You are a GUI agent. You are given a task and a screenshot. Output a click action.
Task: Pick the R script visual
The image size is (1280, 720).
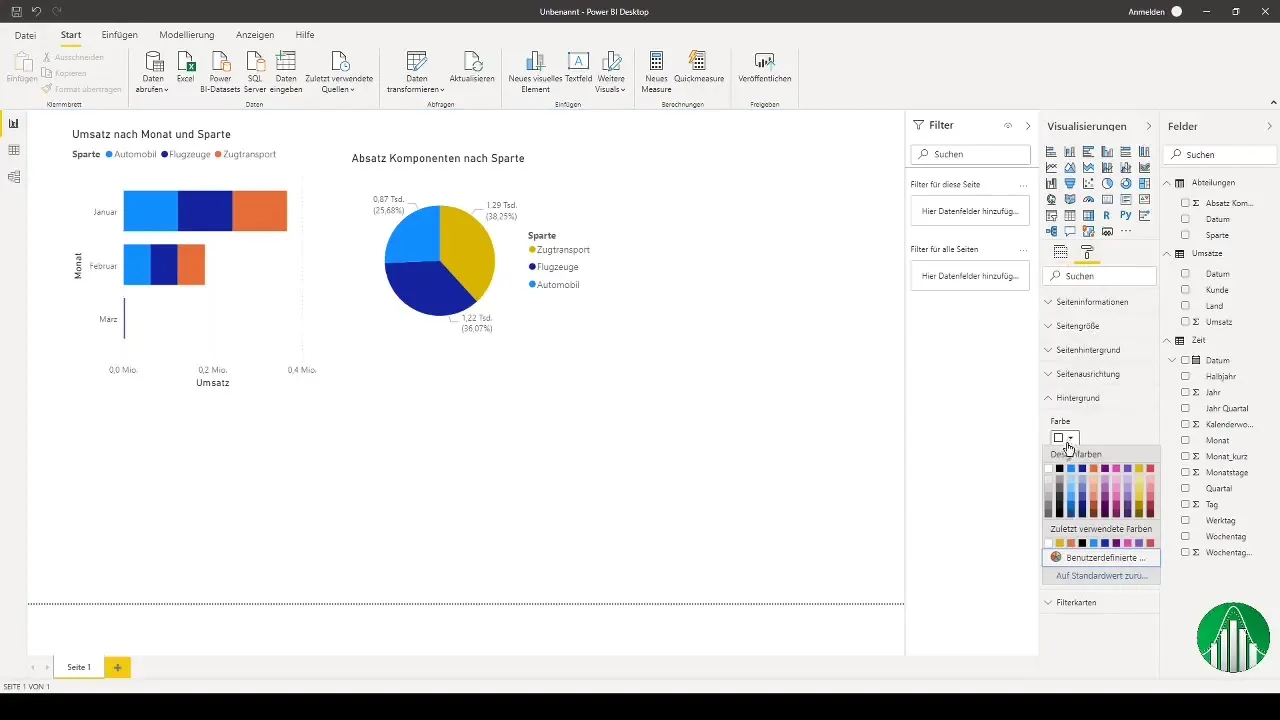(x=1107, y=215)
